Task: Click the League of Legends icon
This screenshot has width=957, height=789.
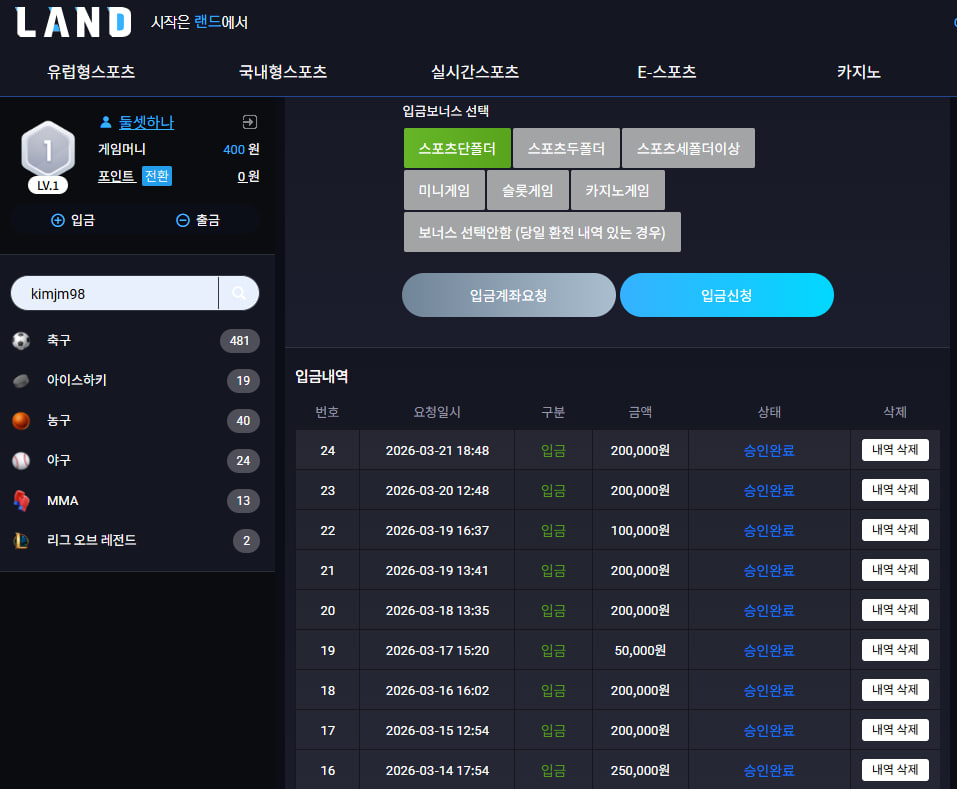Action: tap(21, 541)
